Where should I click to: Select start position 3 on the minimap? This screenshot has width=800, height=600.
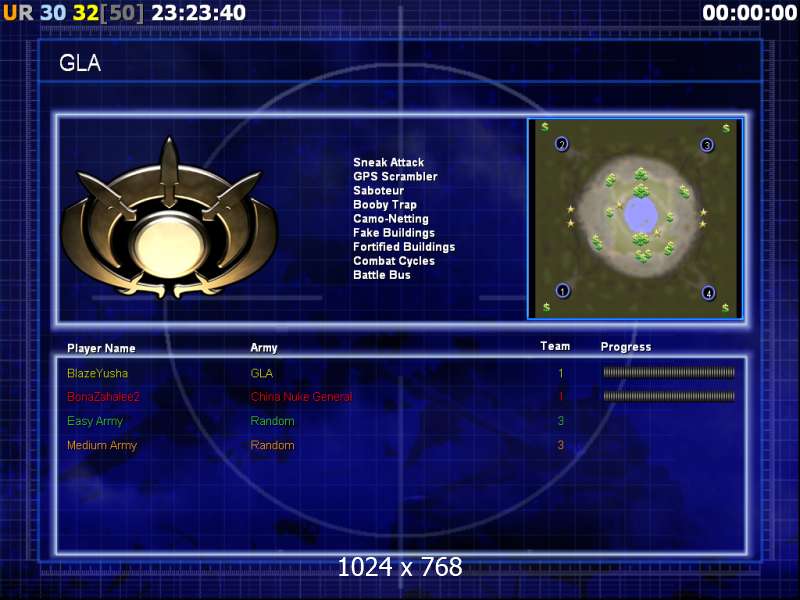(707, 145)
